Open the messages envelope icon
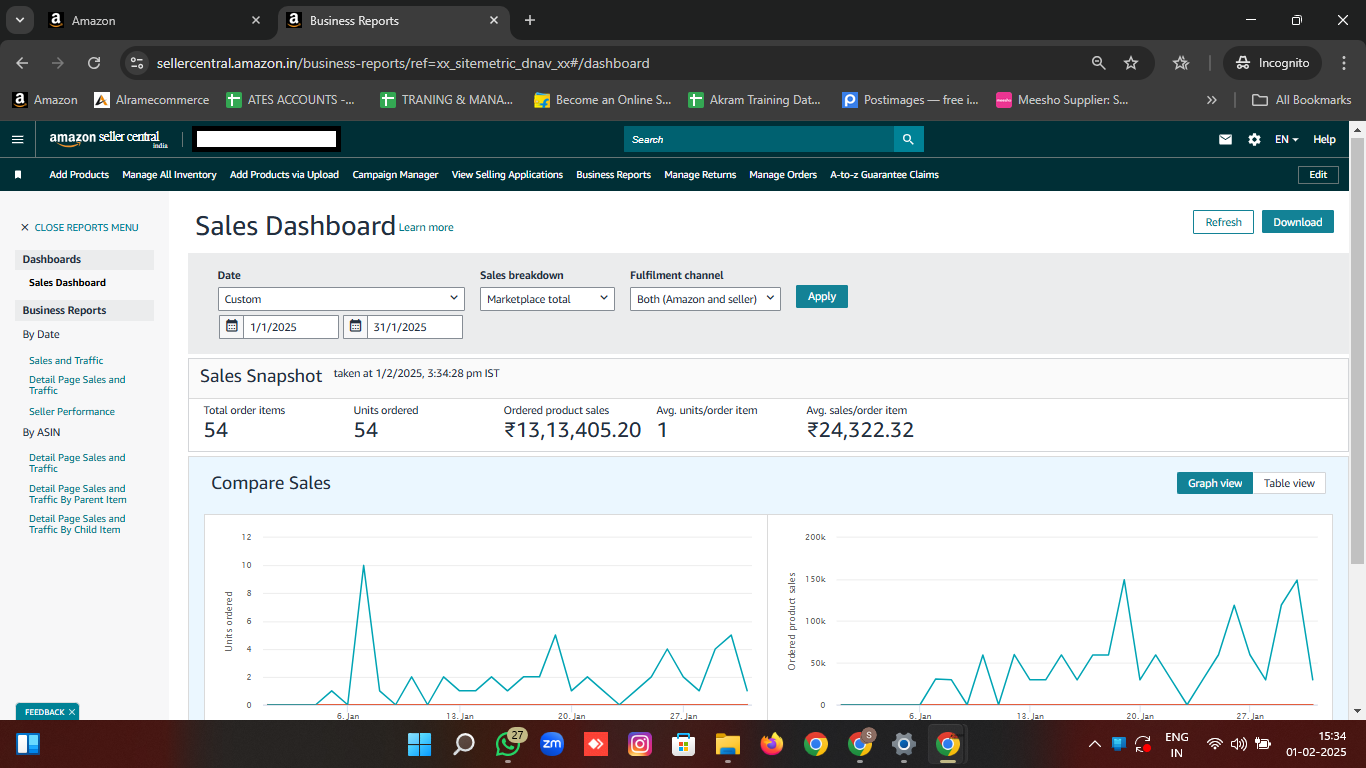The image size is (1366, 768). (x=1225, y=140)
